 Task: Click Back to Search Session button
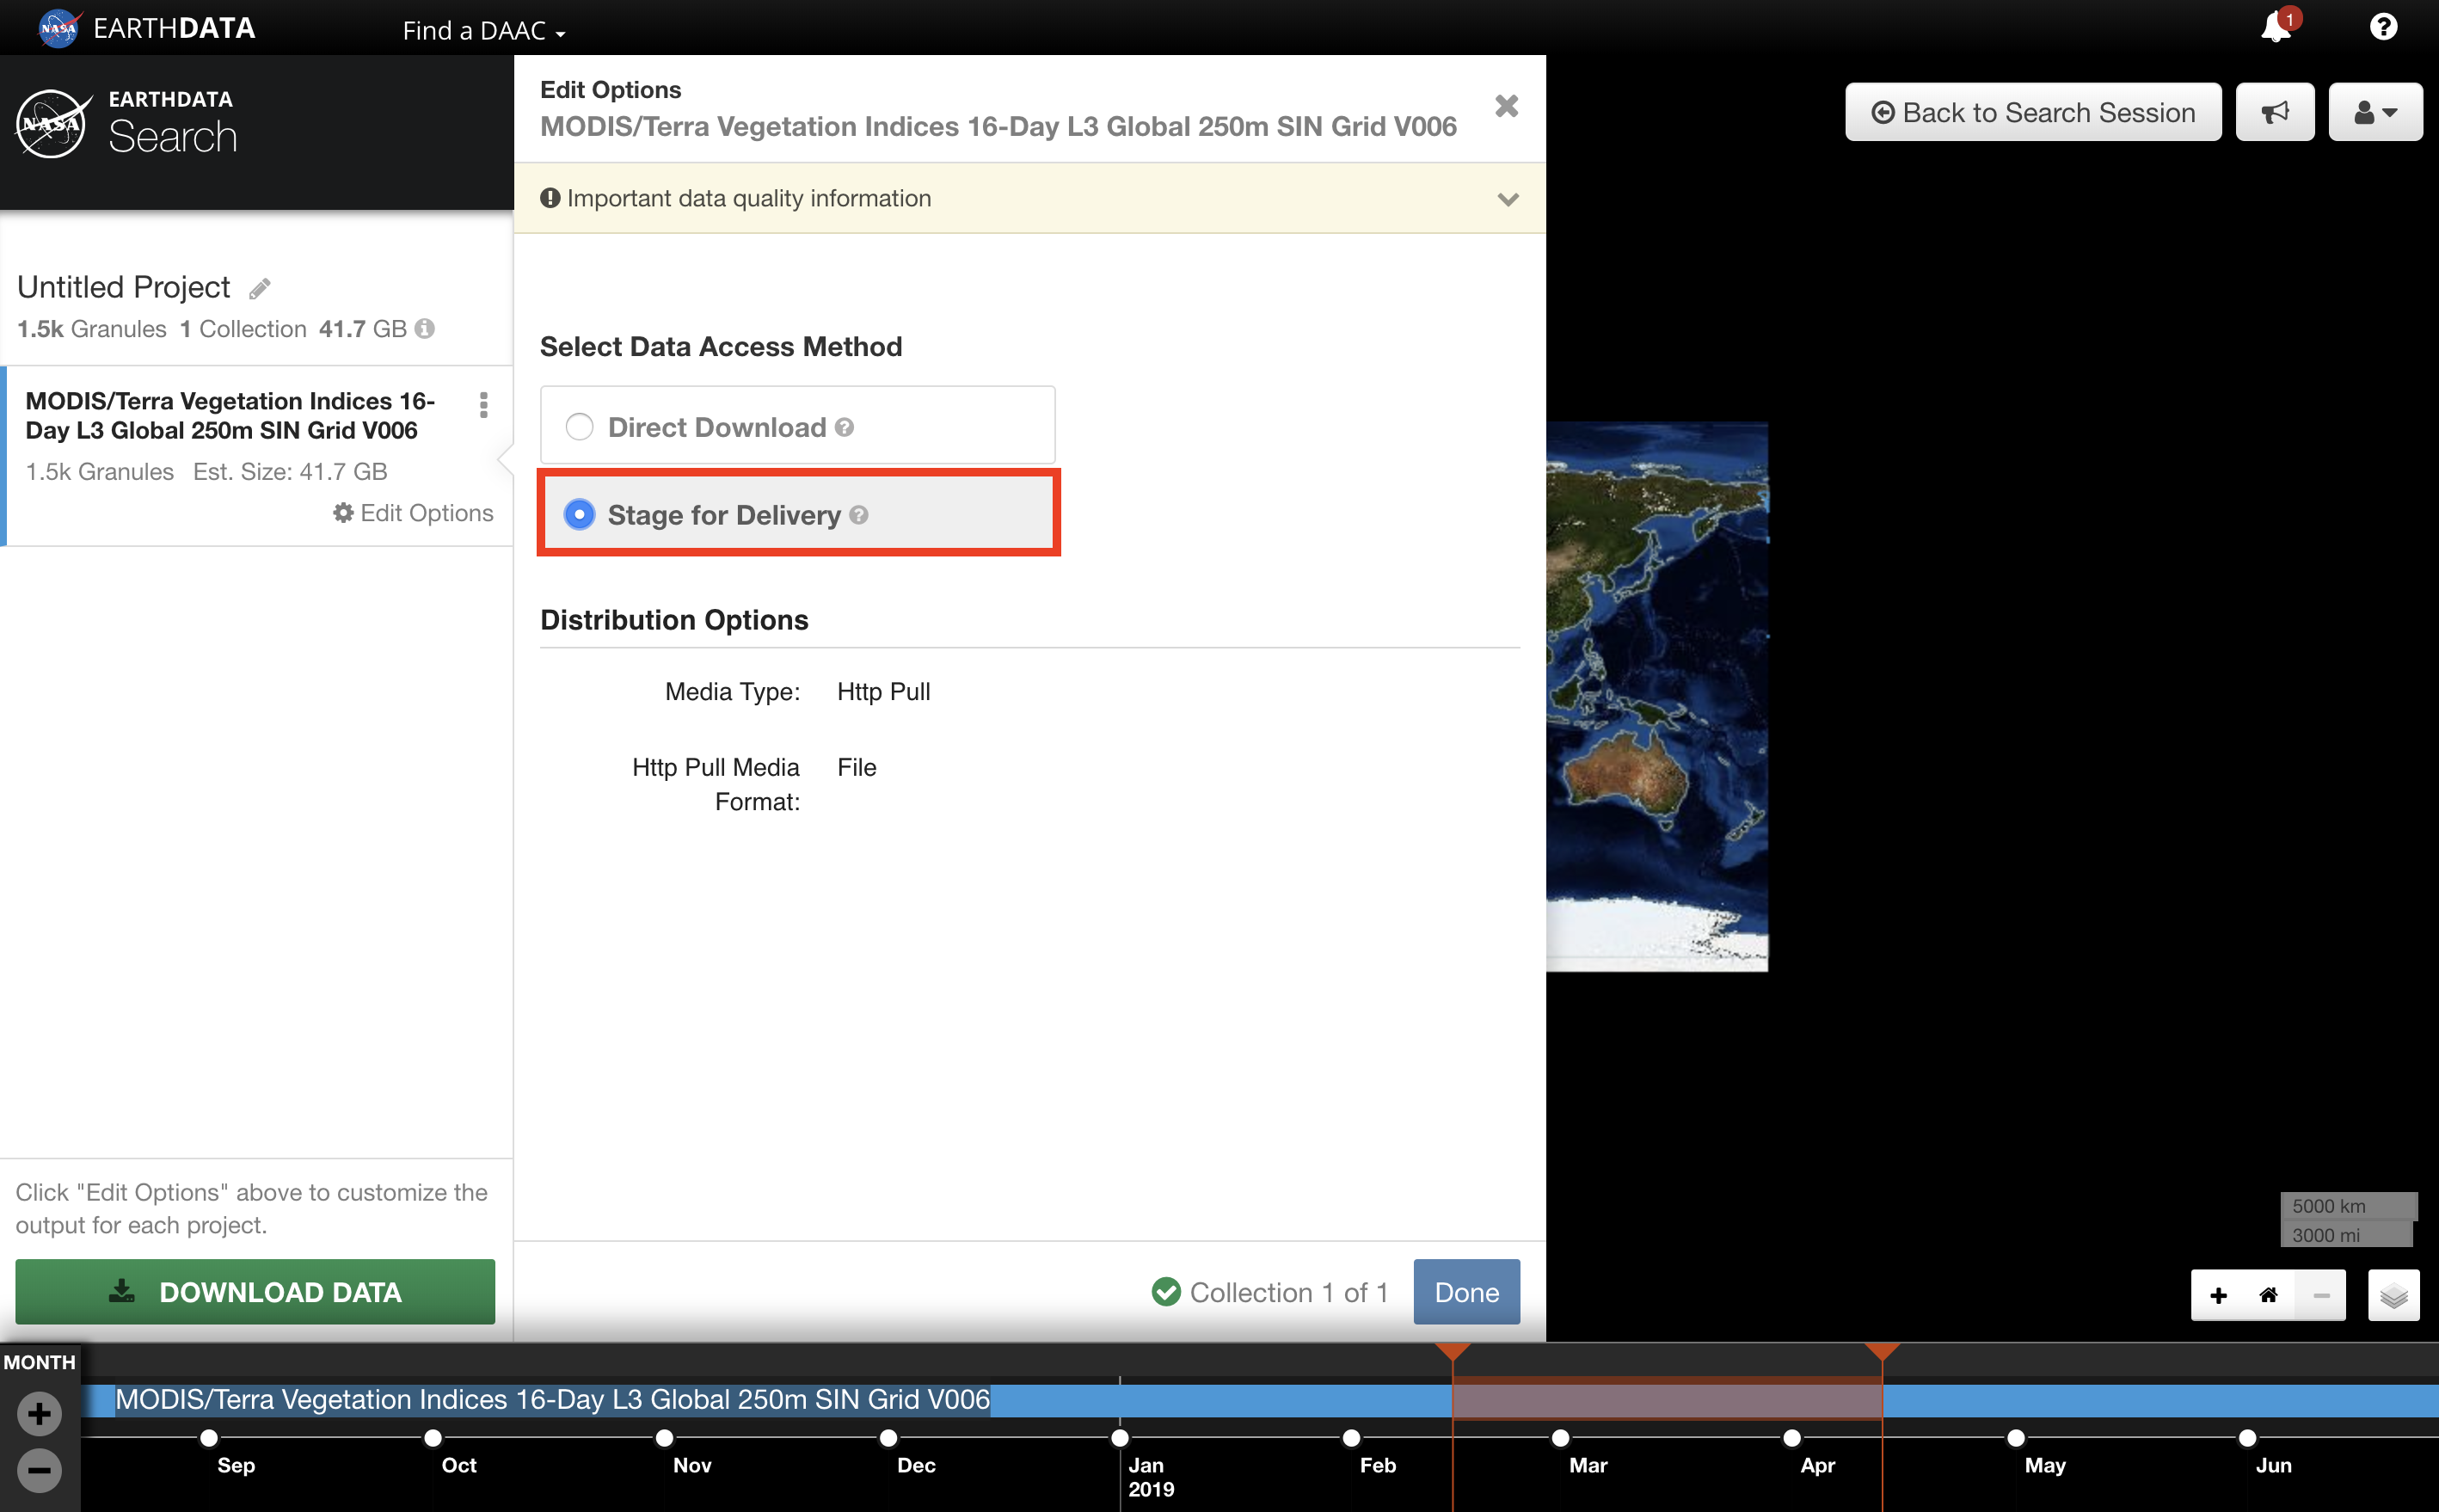coord(2033,112)
